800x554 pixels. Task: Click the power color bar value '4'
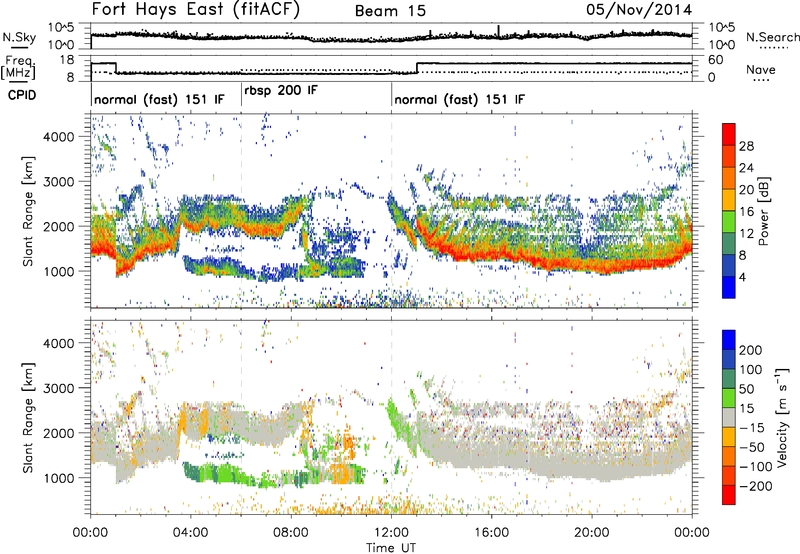[x=742, y=277]
